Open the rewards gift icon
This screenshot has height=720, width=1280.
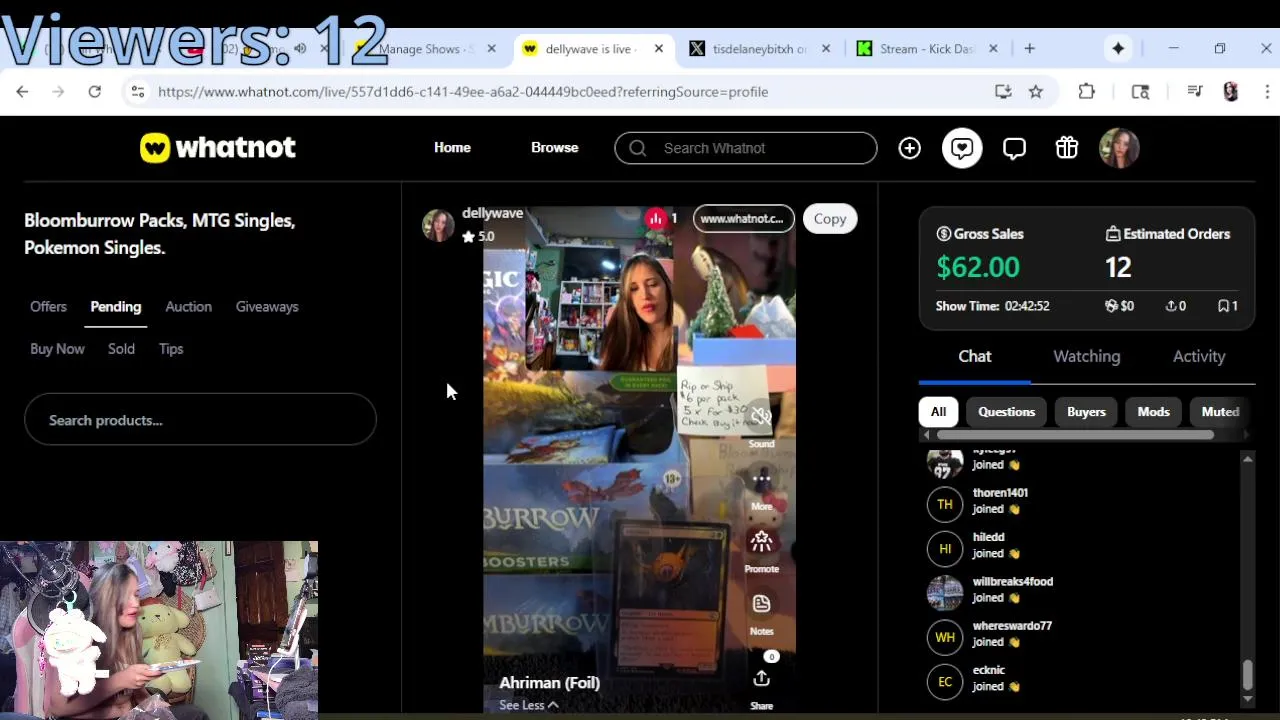tap(1067, 148)
